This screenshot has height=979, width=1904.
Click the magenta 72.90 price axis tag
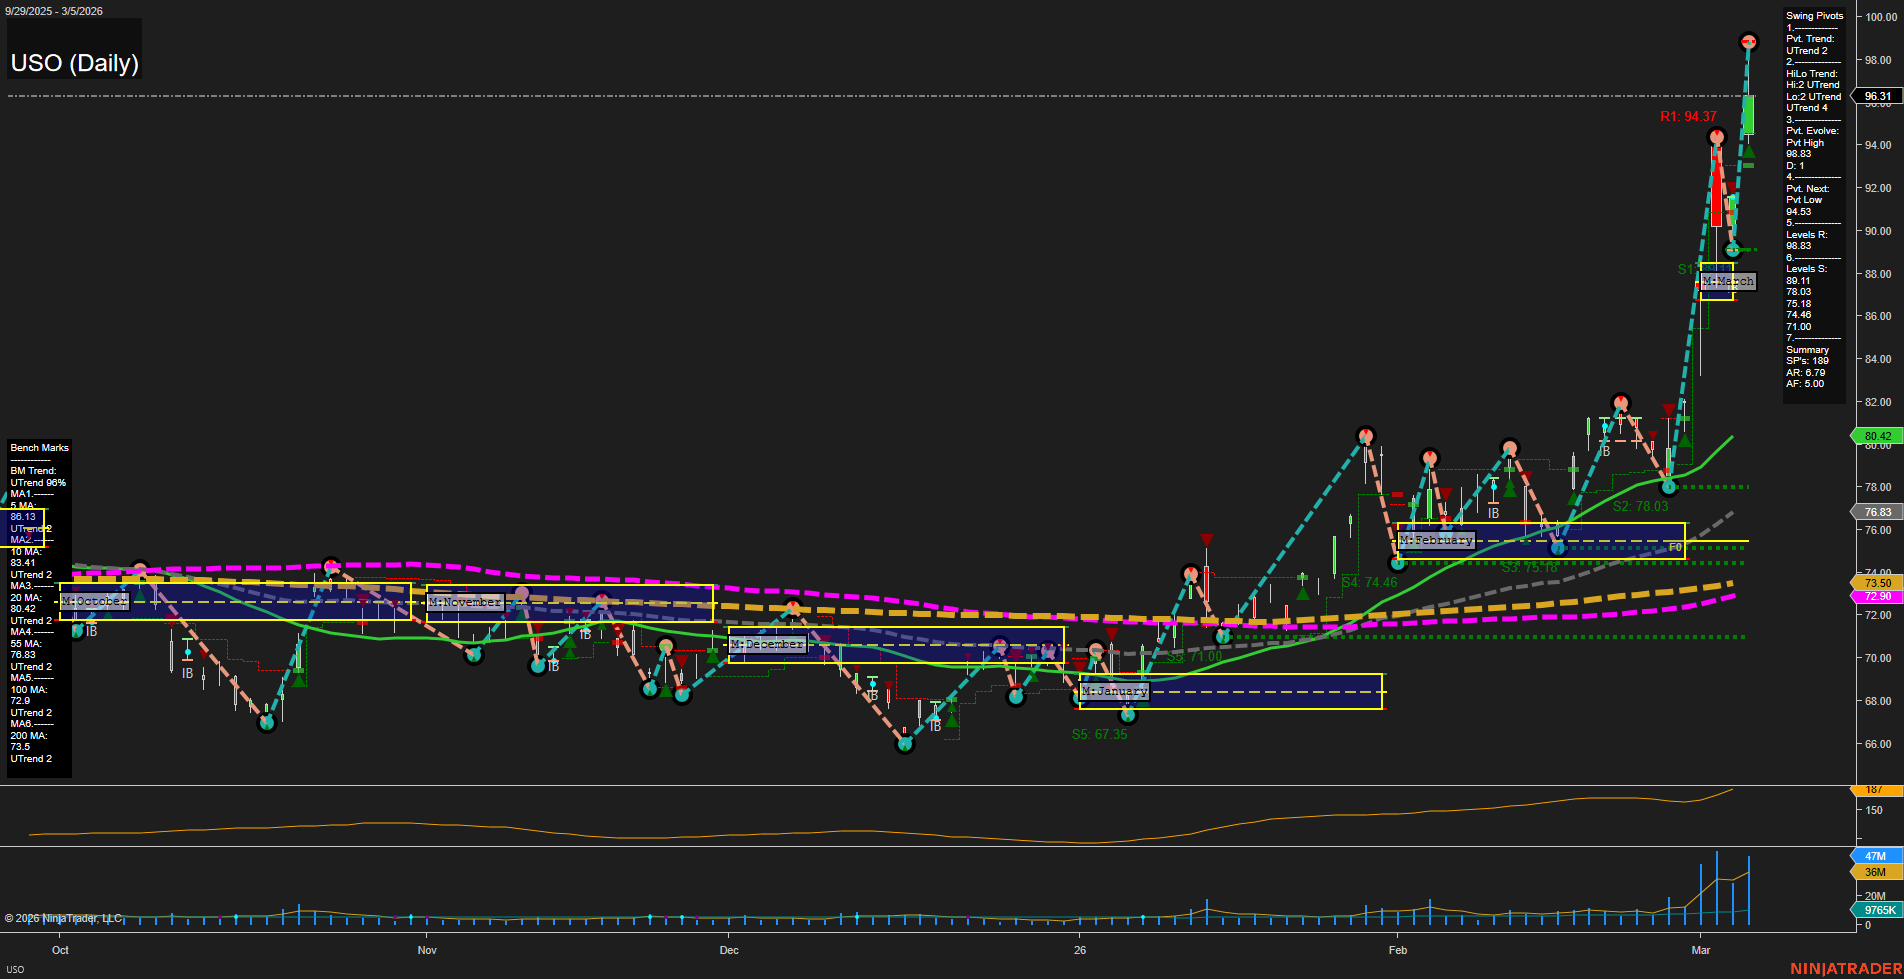coord(1877,596)
